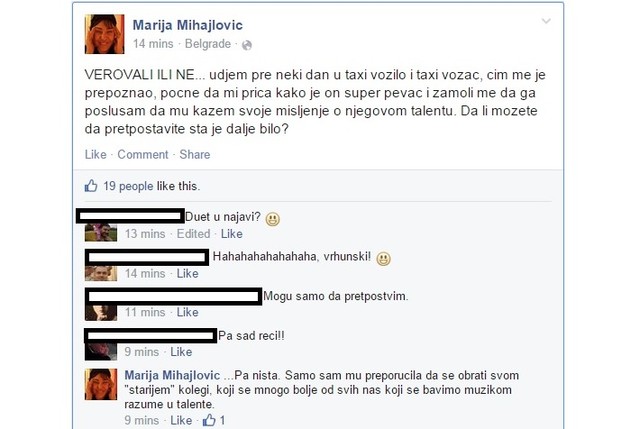Viewport: 640px width, 429px height.
Task: Open avatar of 'Mogu samo da pretpostvim' commenter
Action: pos(101,312)
